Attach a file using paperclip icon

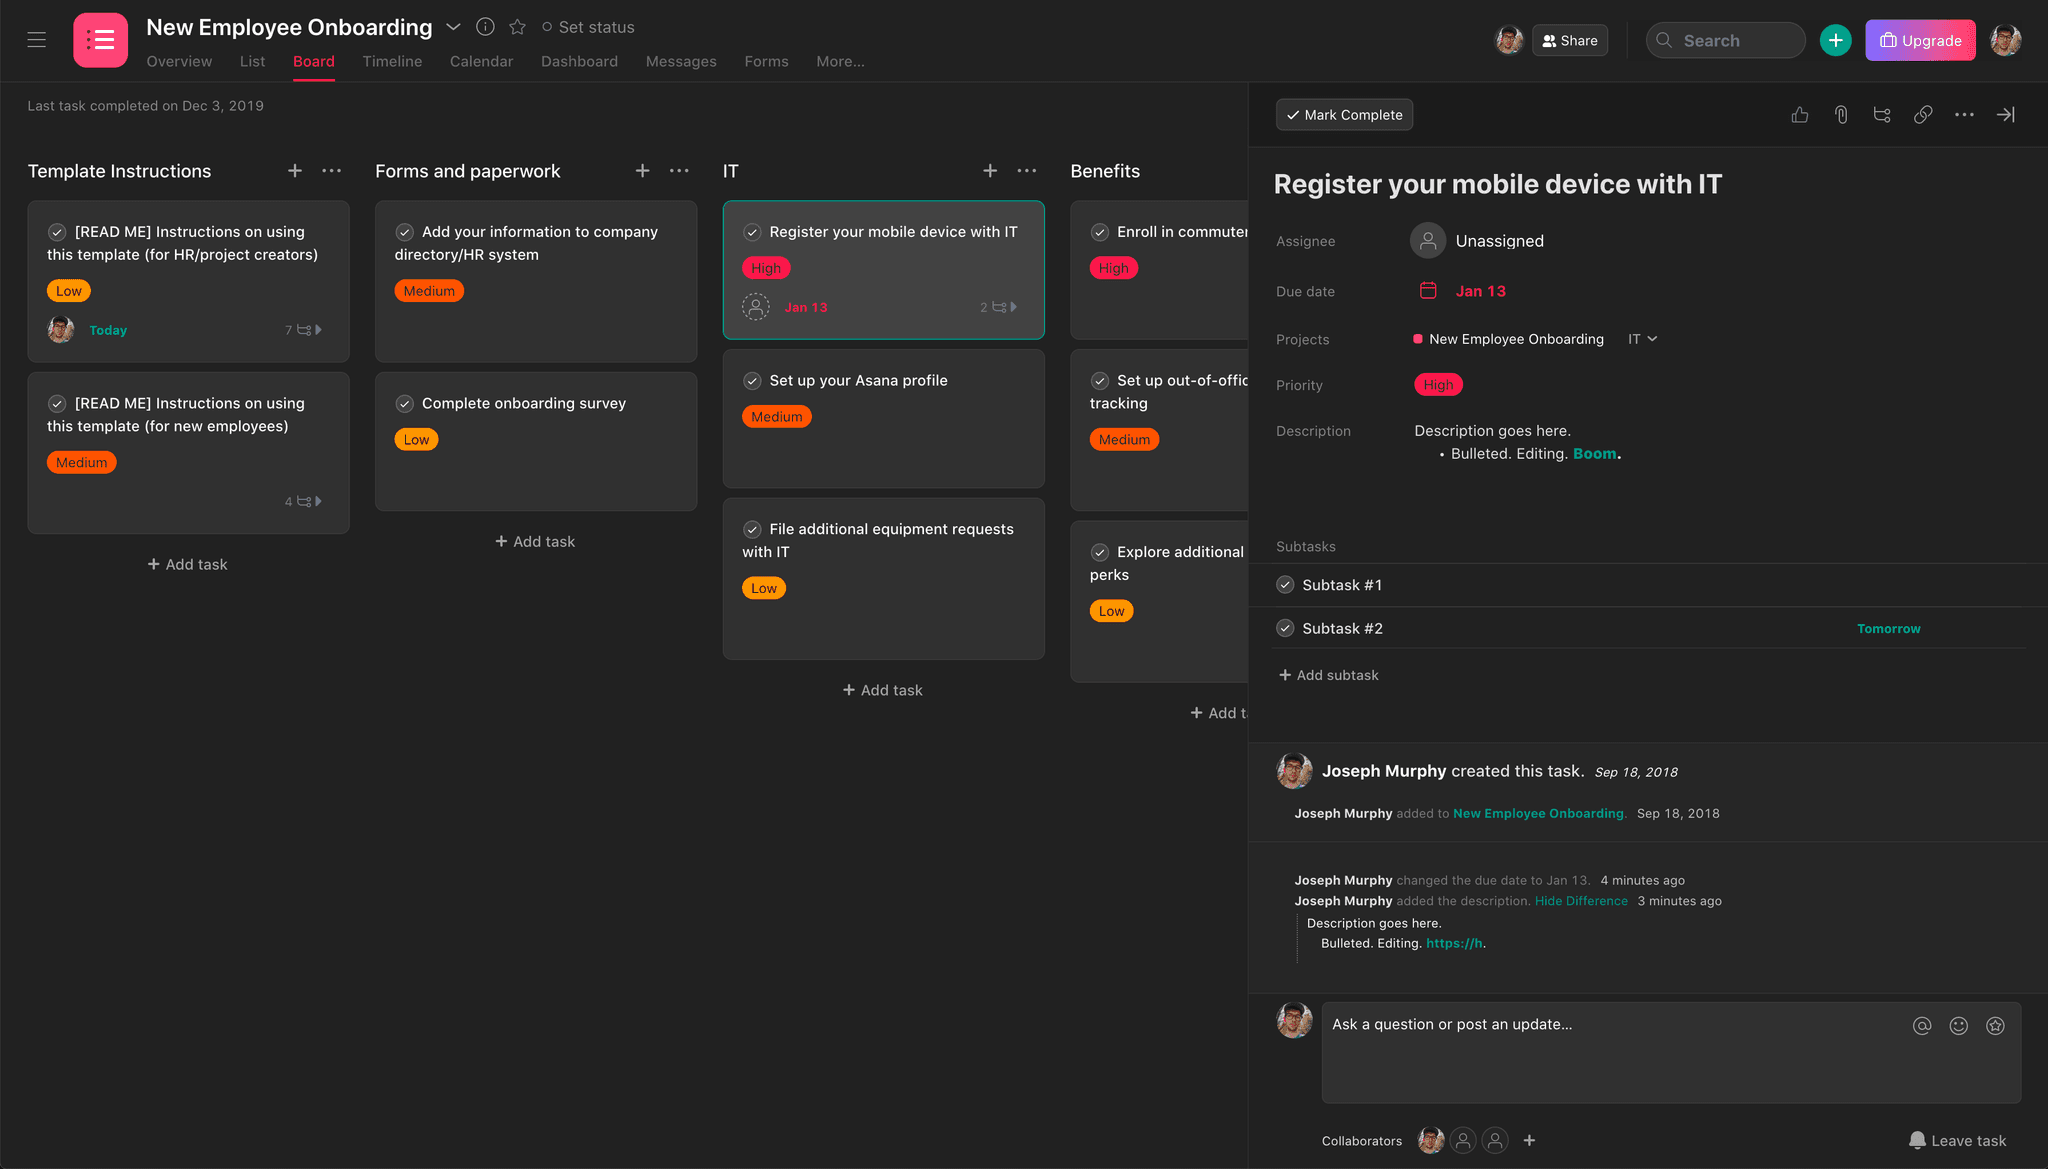pyautogui.click(x=1841, y=115)
